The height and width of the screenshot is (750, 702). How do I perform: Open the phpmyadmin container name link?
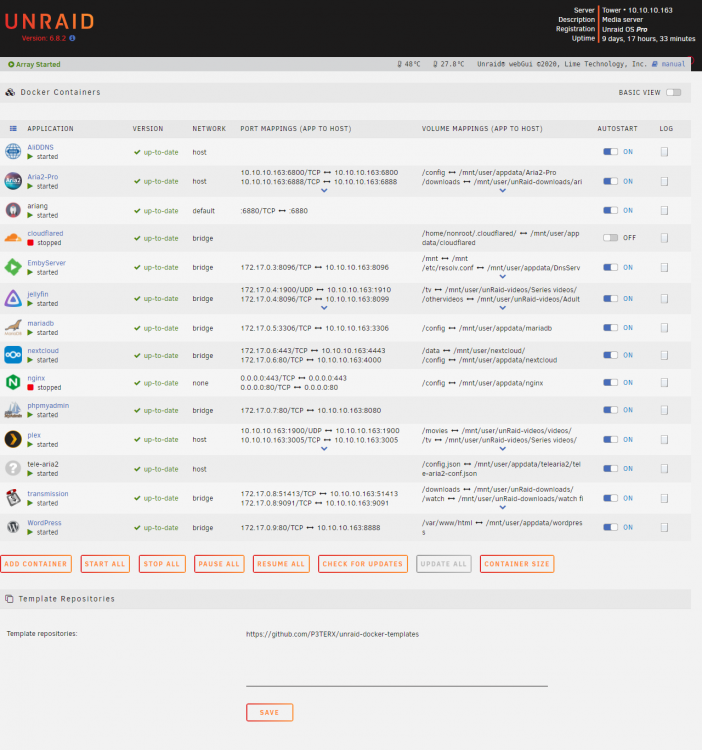[x=48, y=406]
